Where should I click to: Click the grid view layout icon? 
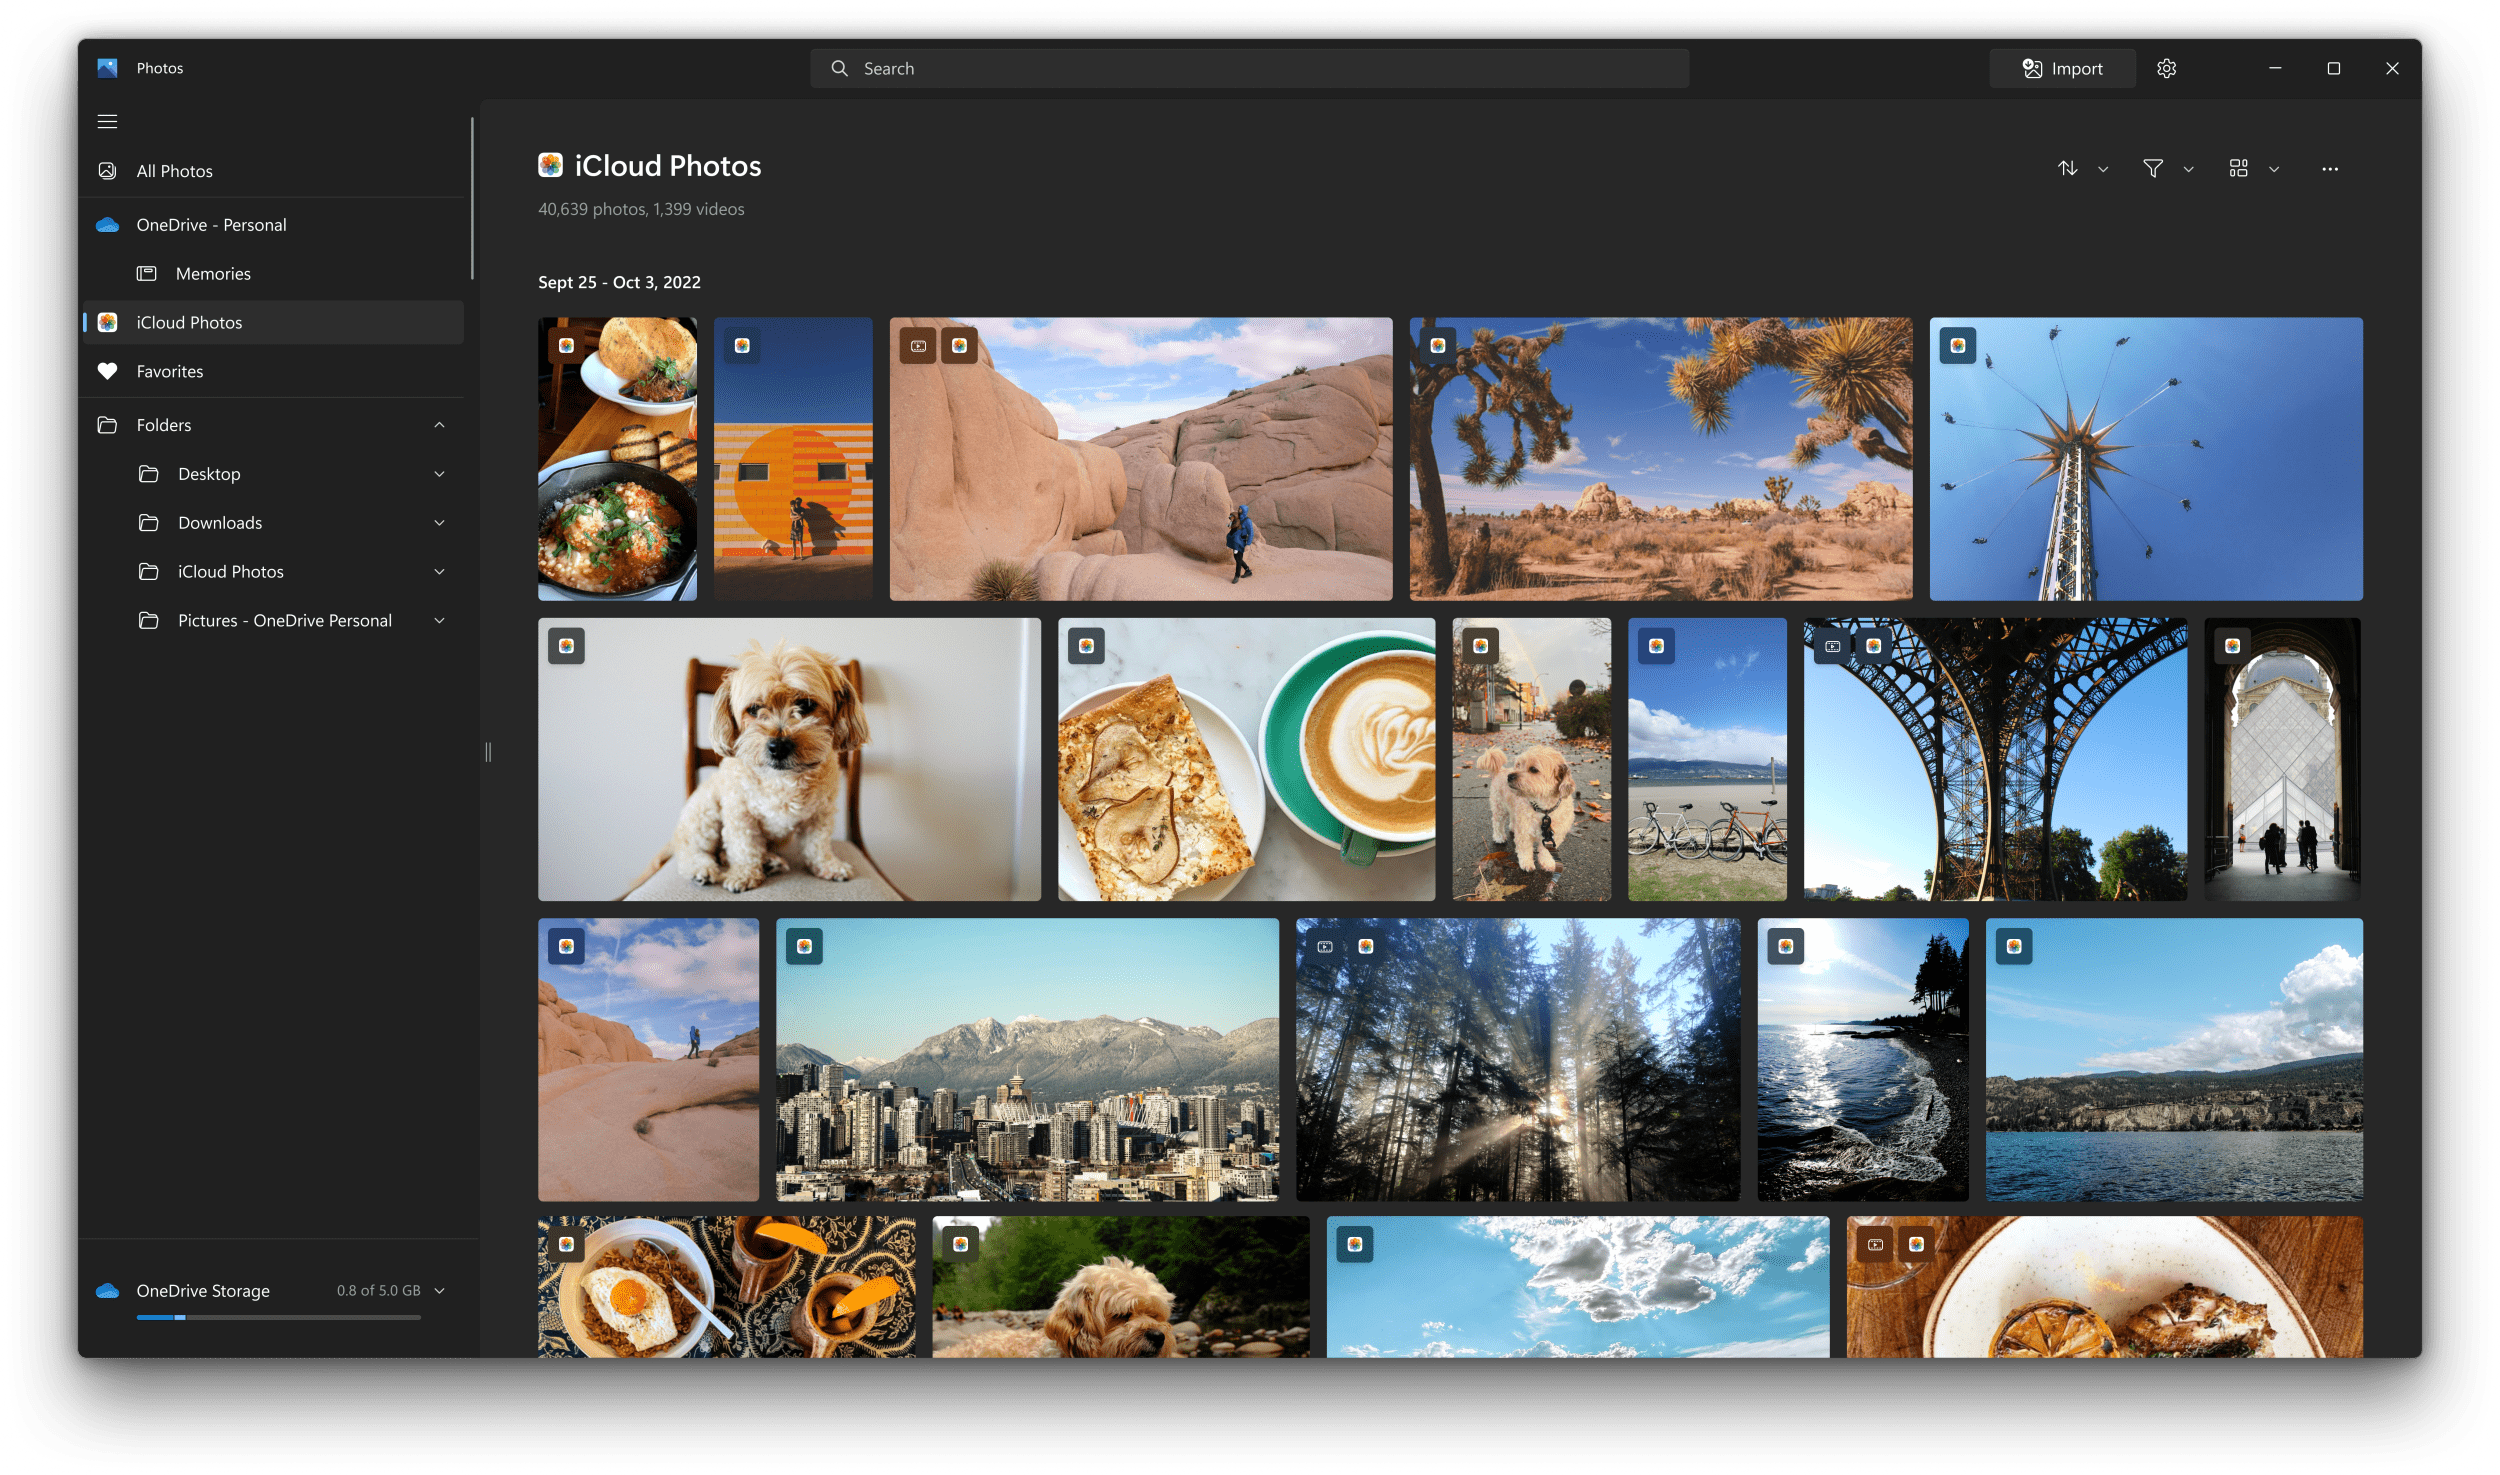pyautogui.click(x=2240, y=167)
